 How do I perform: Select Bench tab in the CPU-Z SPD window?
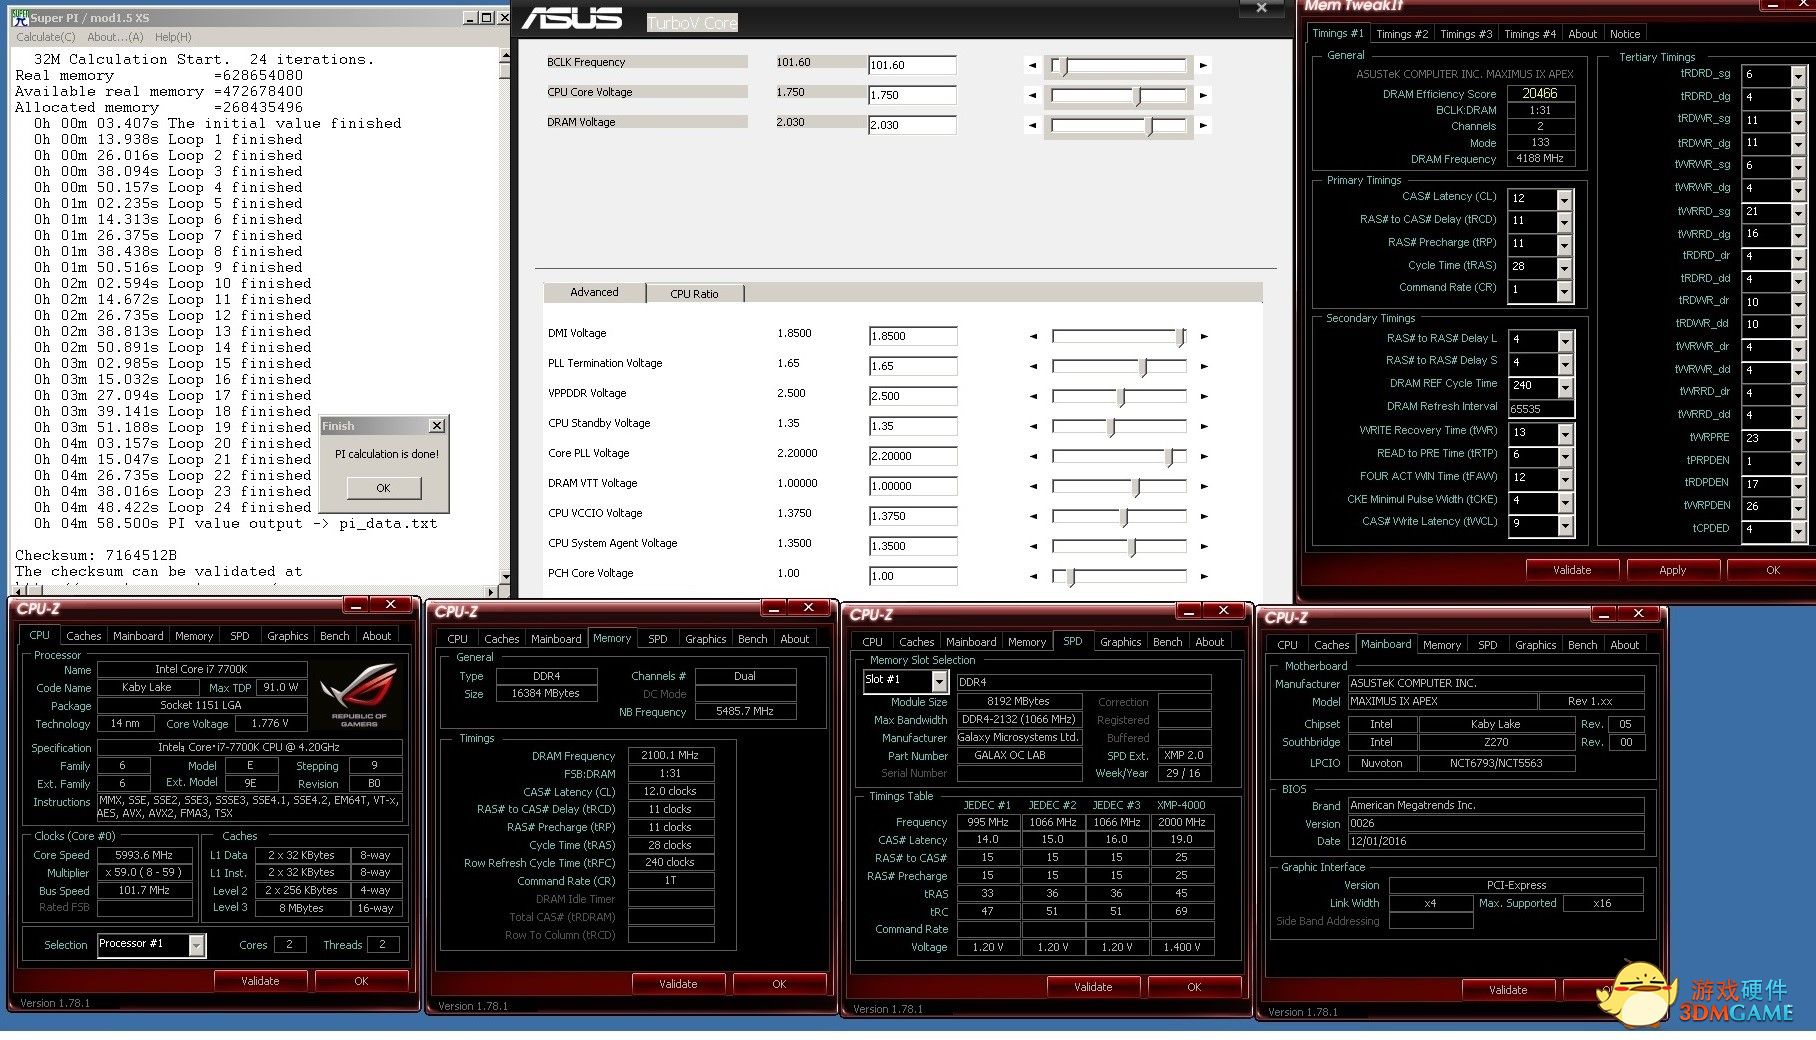[x=1167, y=642]
